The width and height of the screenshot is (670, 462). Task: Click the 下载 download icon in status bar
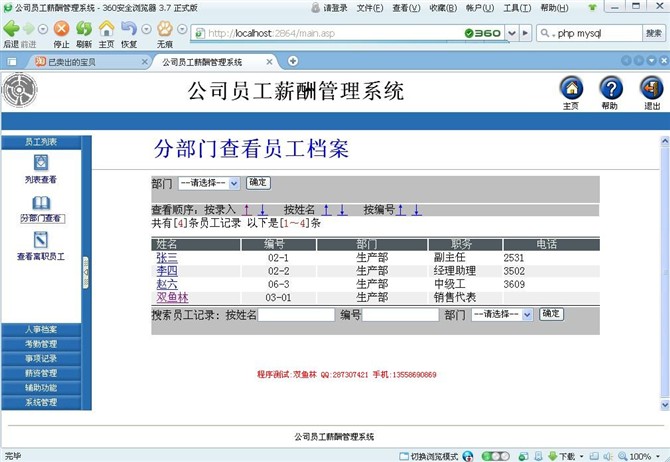click(x=552, y=456)
